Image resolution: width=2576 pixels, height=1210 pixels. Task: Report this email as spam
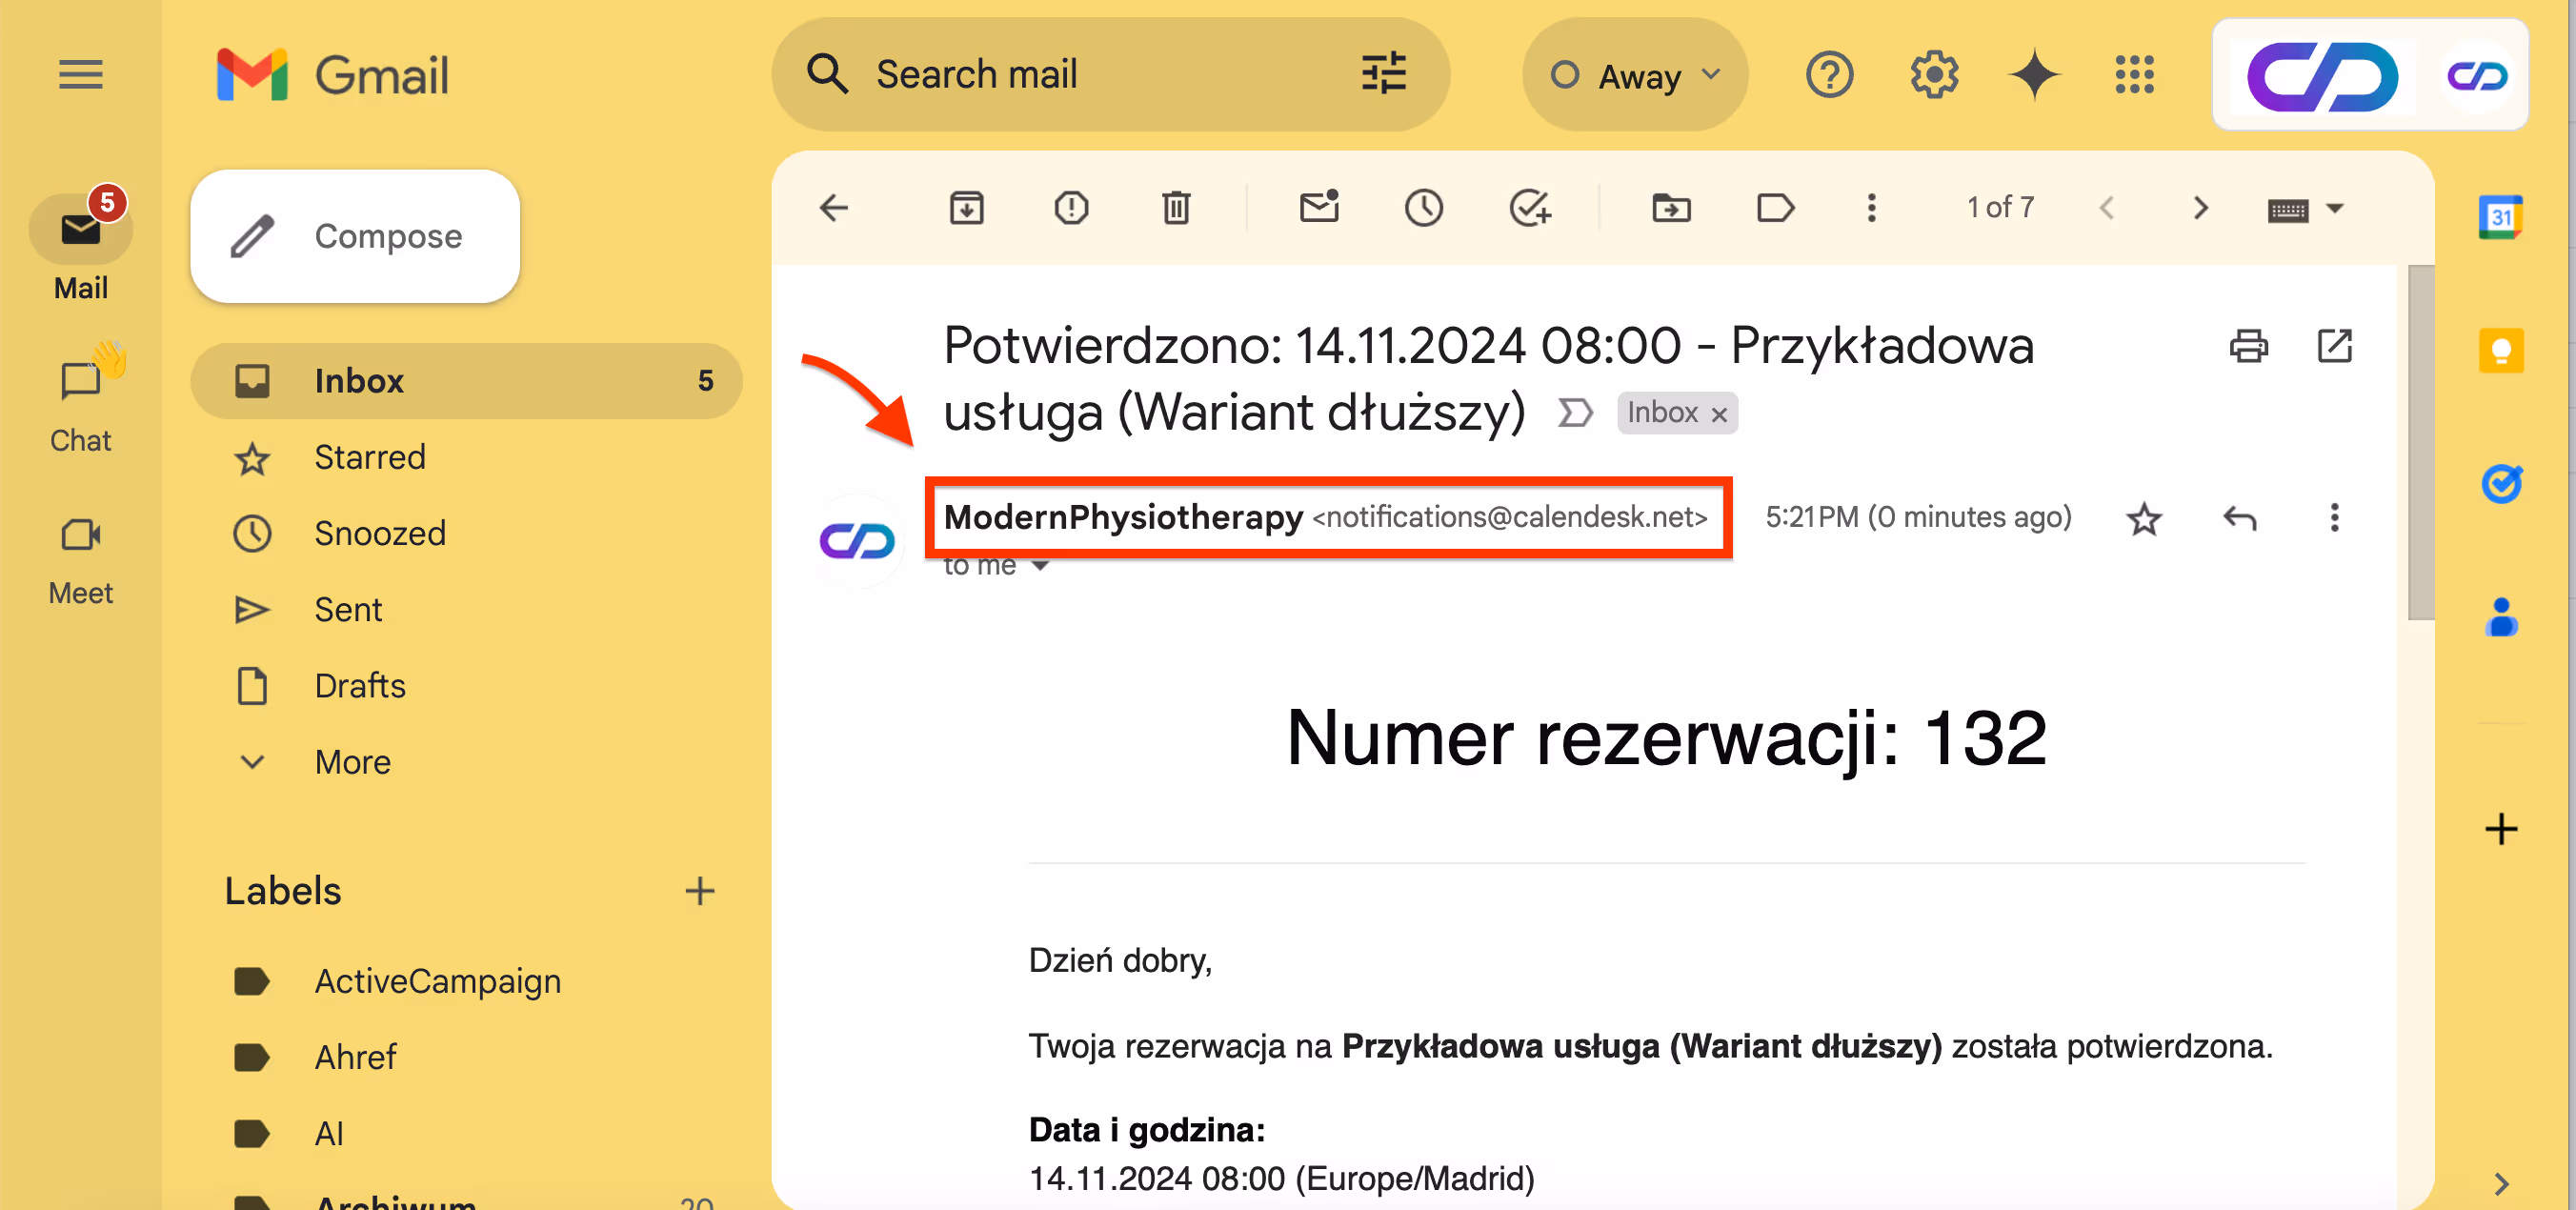click(1071, 207)
